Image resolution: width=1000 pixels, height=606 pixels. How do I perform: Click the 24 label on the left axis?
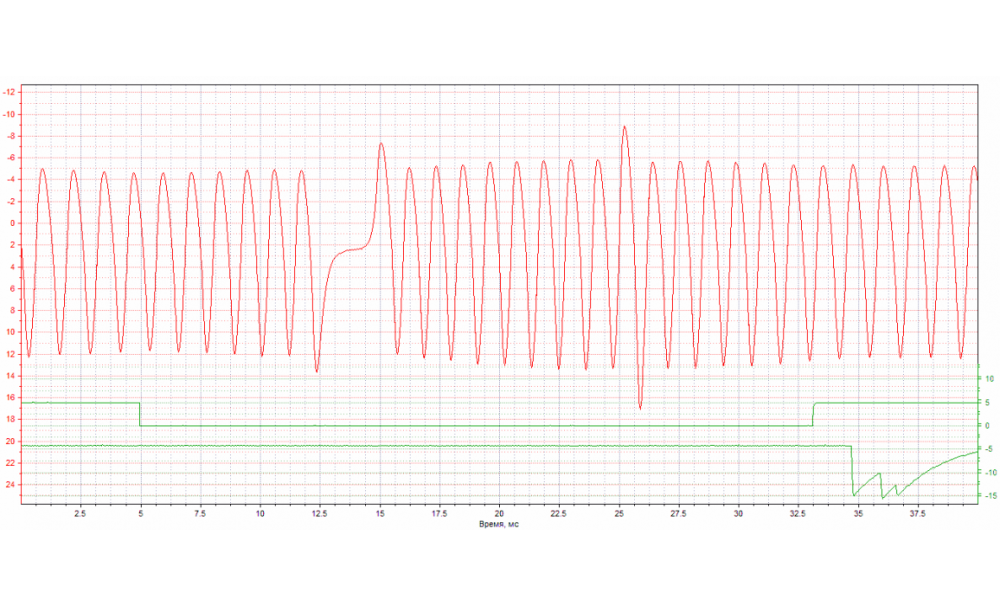pyautogui.click(x=10, y=485)
